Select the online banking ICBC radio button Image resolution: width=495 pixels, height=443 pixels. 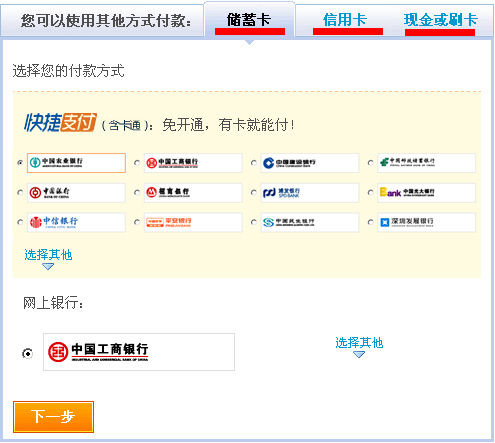pos(28,353)
